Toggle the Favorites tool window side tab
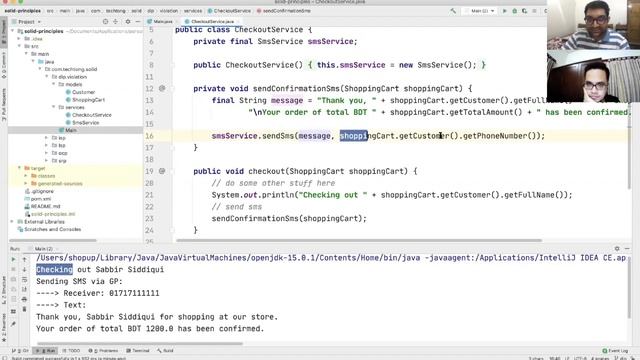Image resolution: width=640 pixels, height=360 pixels. [x=4, y=328]
